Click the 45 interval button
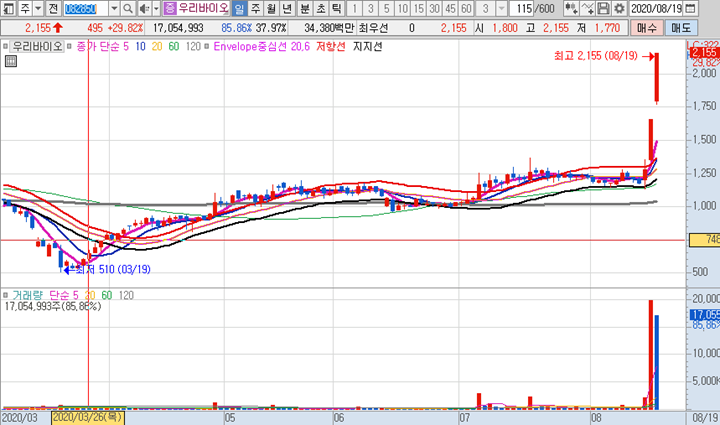 click(450, 8)
